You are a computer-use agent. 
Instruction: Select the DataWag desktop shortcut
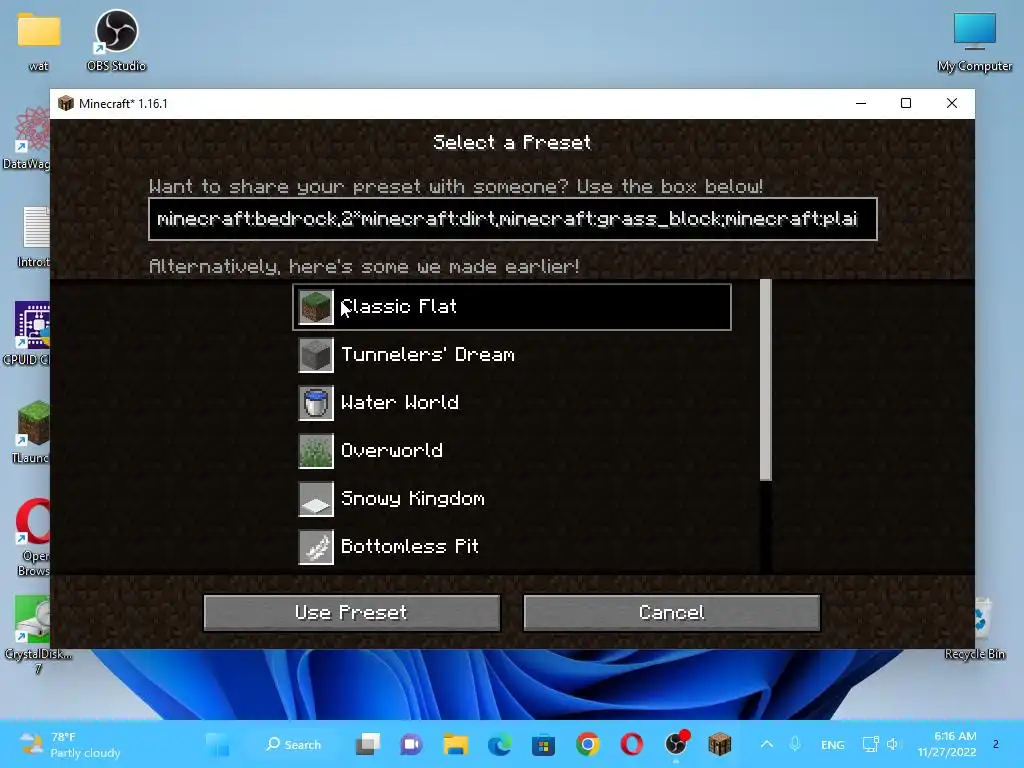pos(26,138)
